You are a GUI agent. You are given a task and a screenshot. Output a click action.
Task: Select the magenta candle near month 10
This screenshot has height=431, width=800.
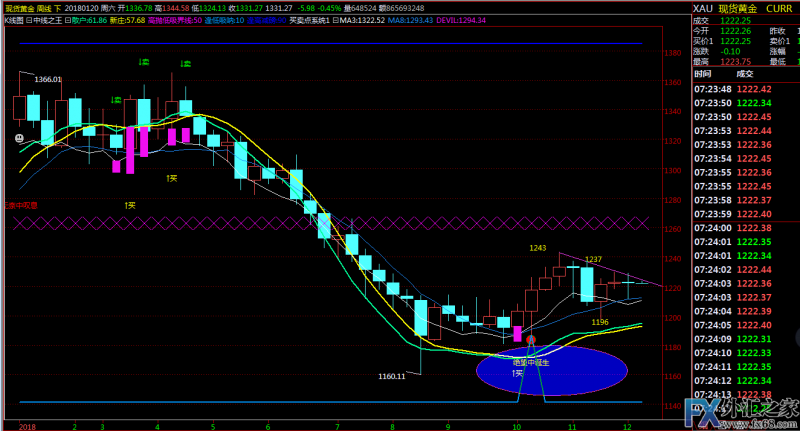point(517,333)
